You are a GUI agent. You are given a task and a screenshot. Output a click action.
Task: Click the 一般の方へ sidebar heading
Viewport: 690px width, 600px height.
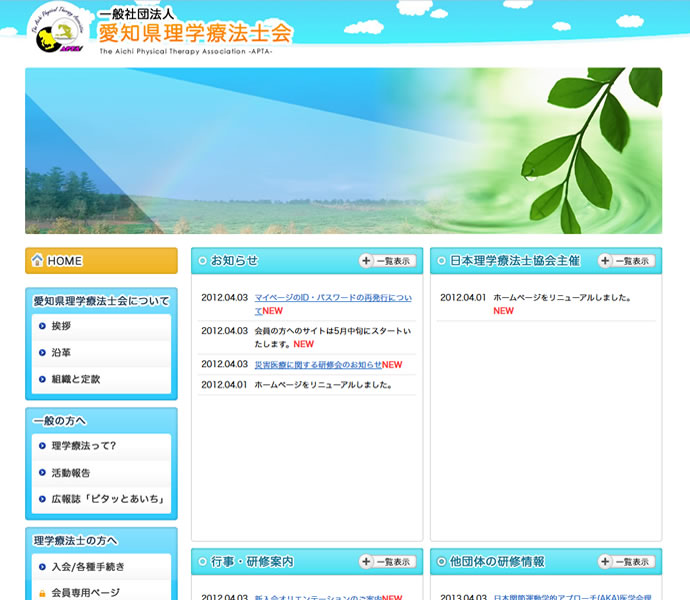[x=60, y=421]
